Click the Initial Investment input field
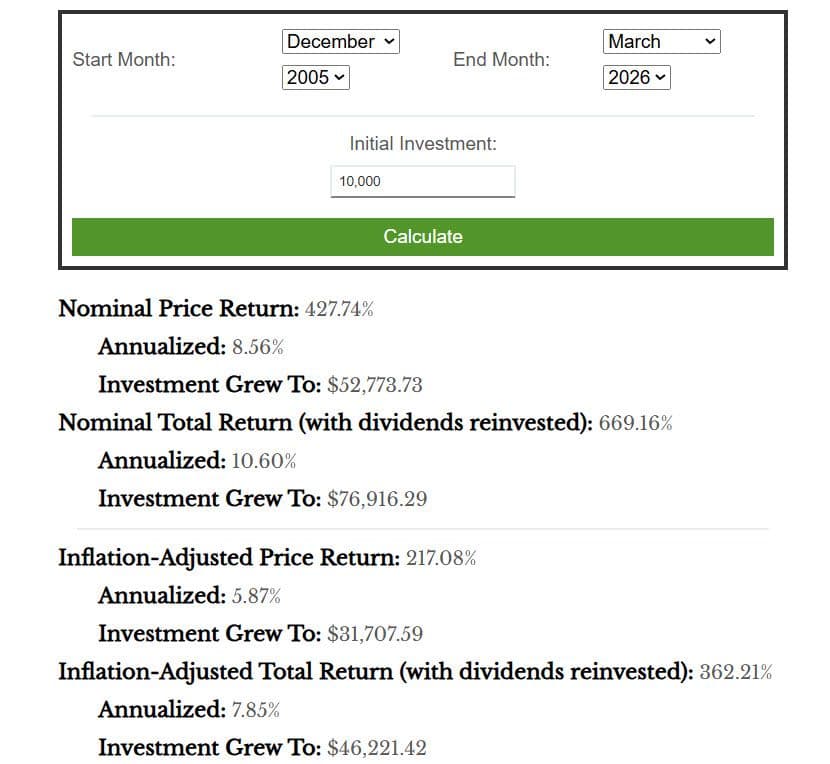 click(422, 181)
